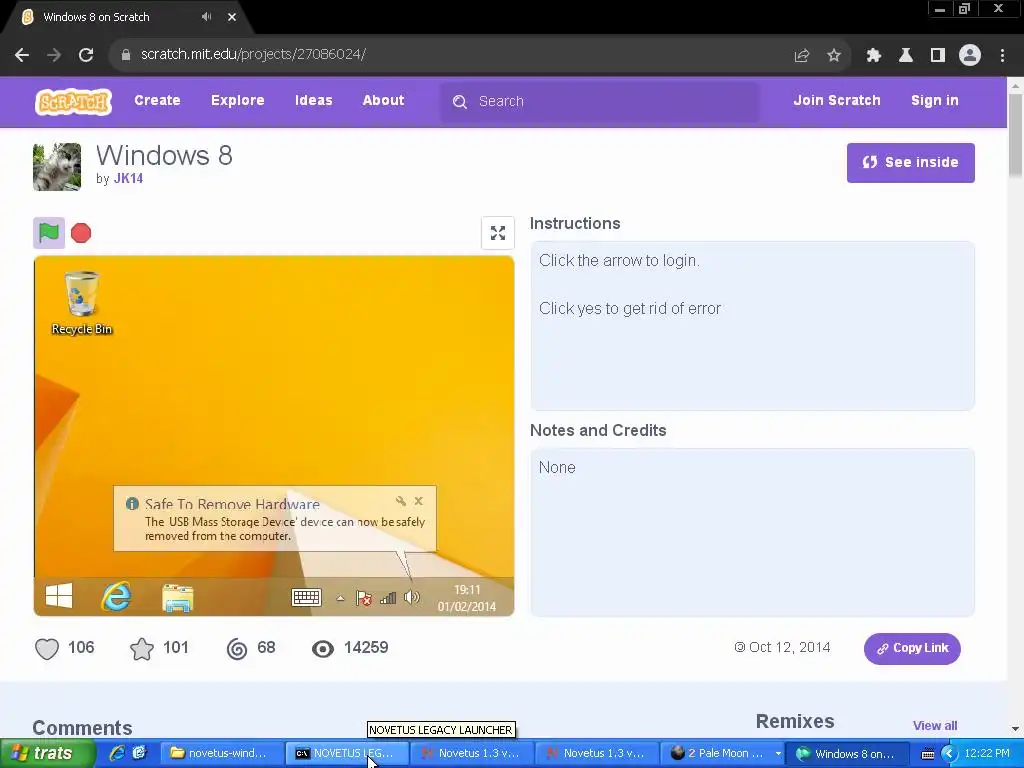Viewport: 1024px width, 768px height.
Task: Mute the Windows 8 on Scratch tab audio
Action: (x=206, y=17)
